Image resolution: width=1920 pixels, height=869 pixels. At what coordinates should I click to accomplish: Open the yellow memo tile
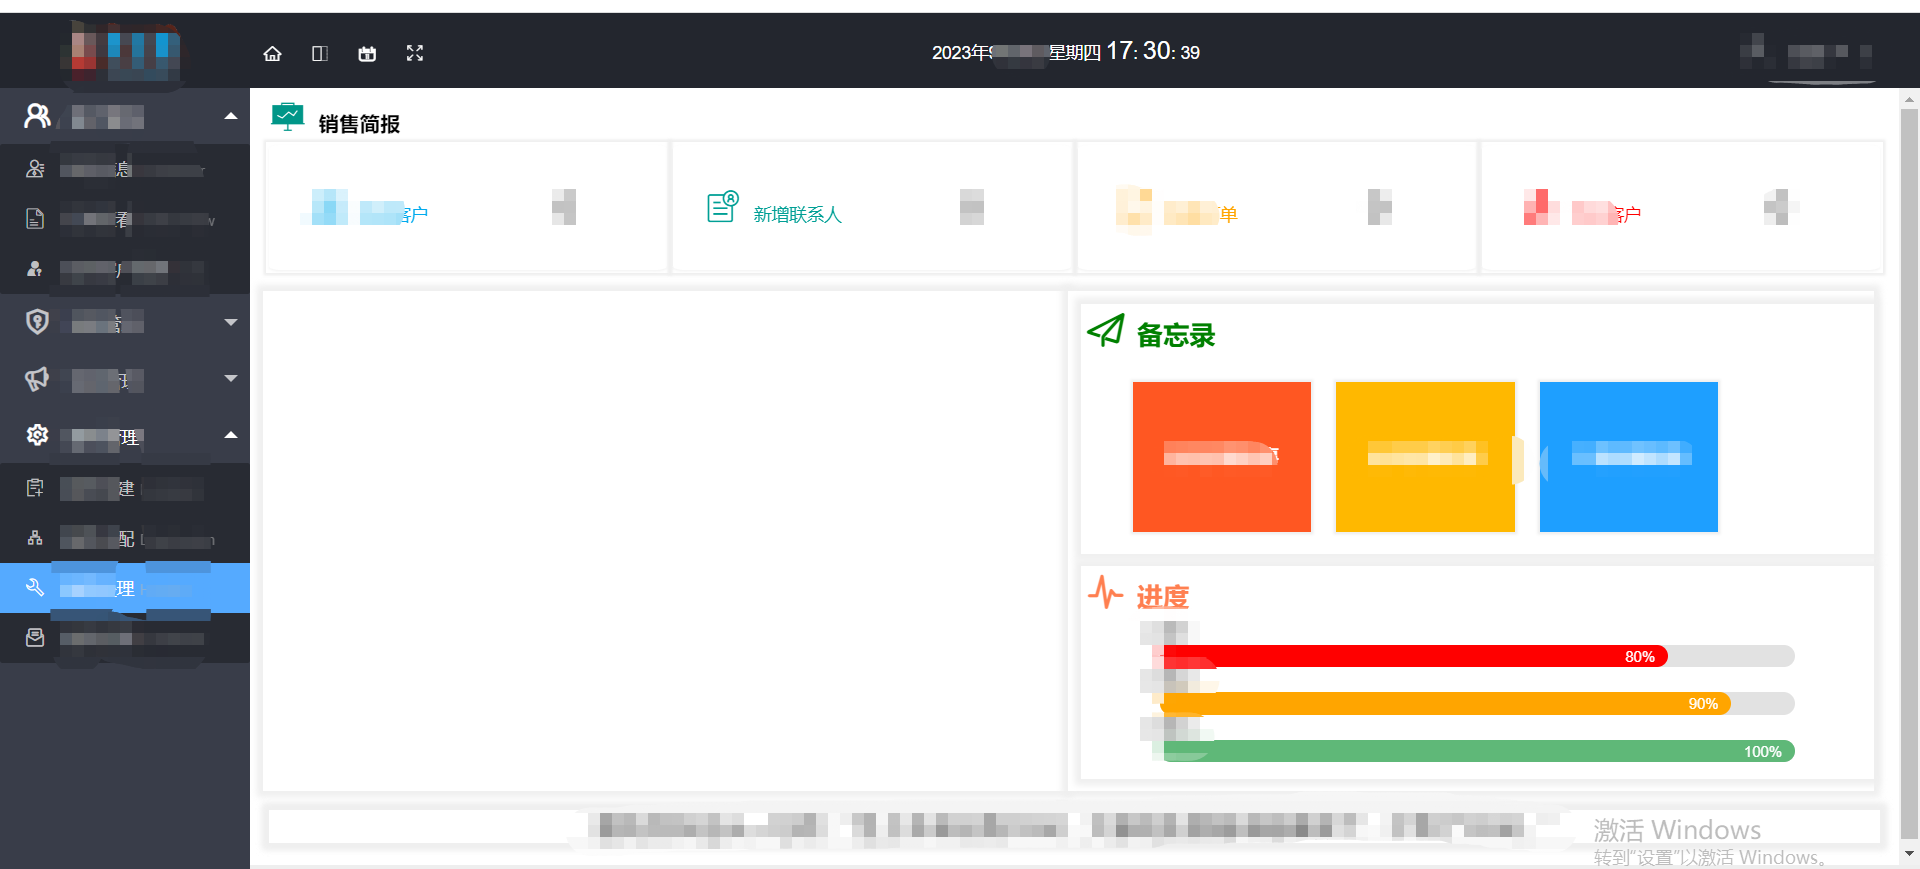(1425, 457)
